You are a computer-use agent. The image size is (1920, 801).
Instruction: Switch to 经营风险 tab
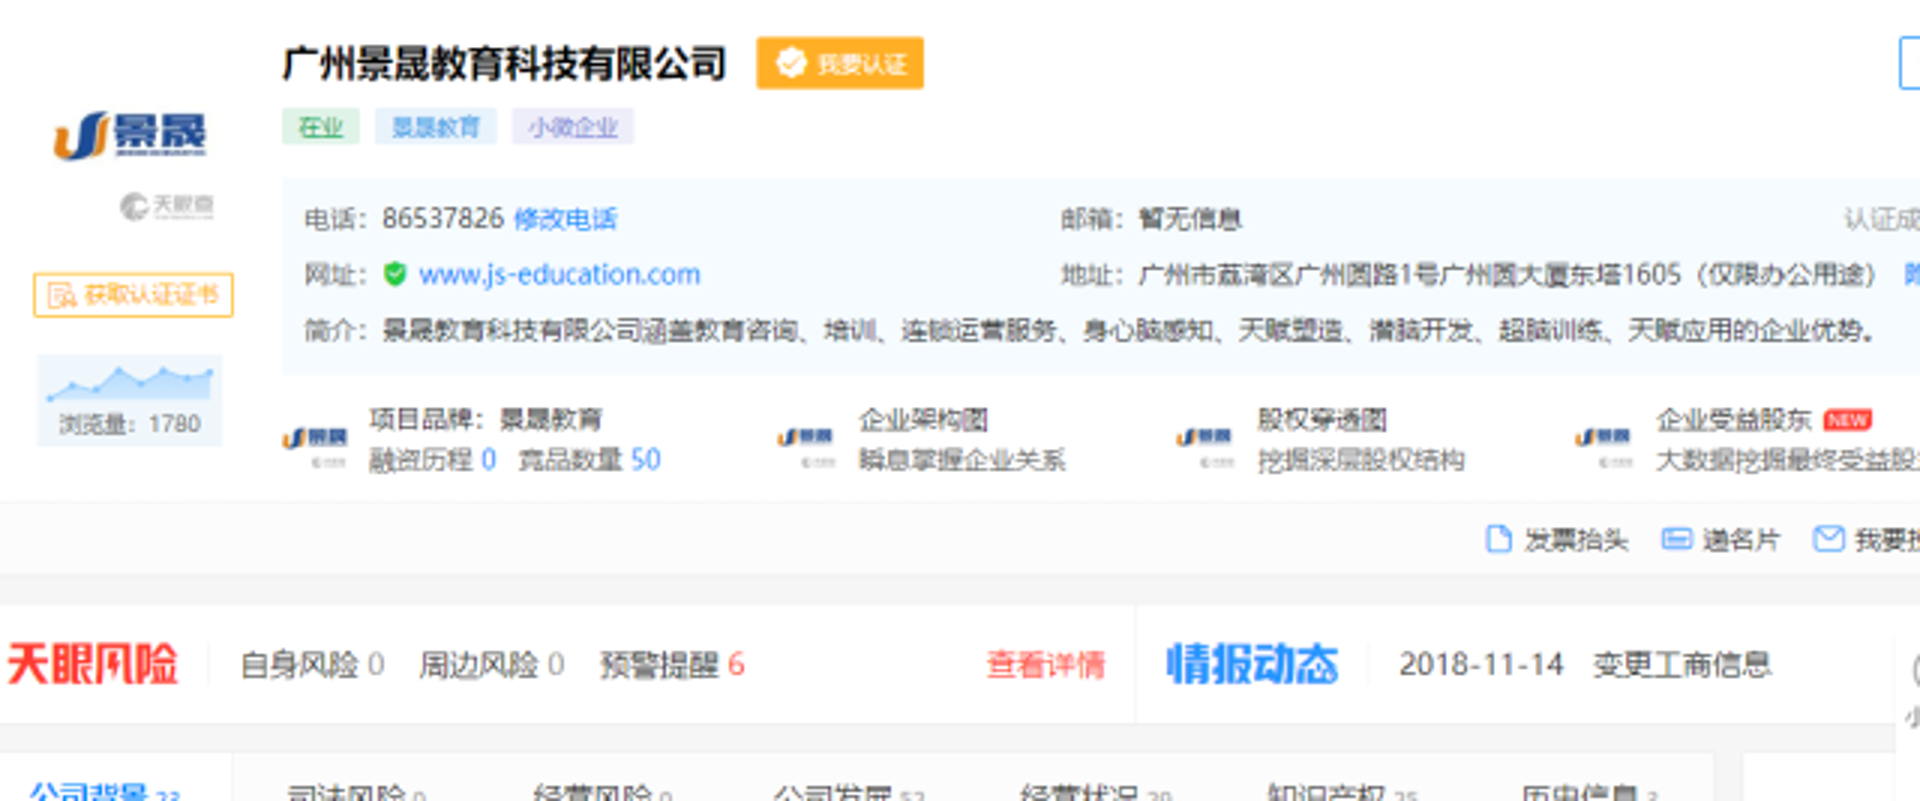(602, 792)
